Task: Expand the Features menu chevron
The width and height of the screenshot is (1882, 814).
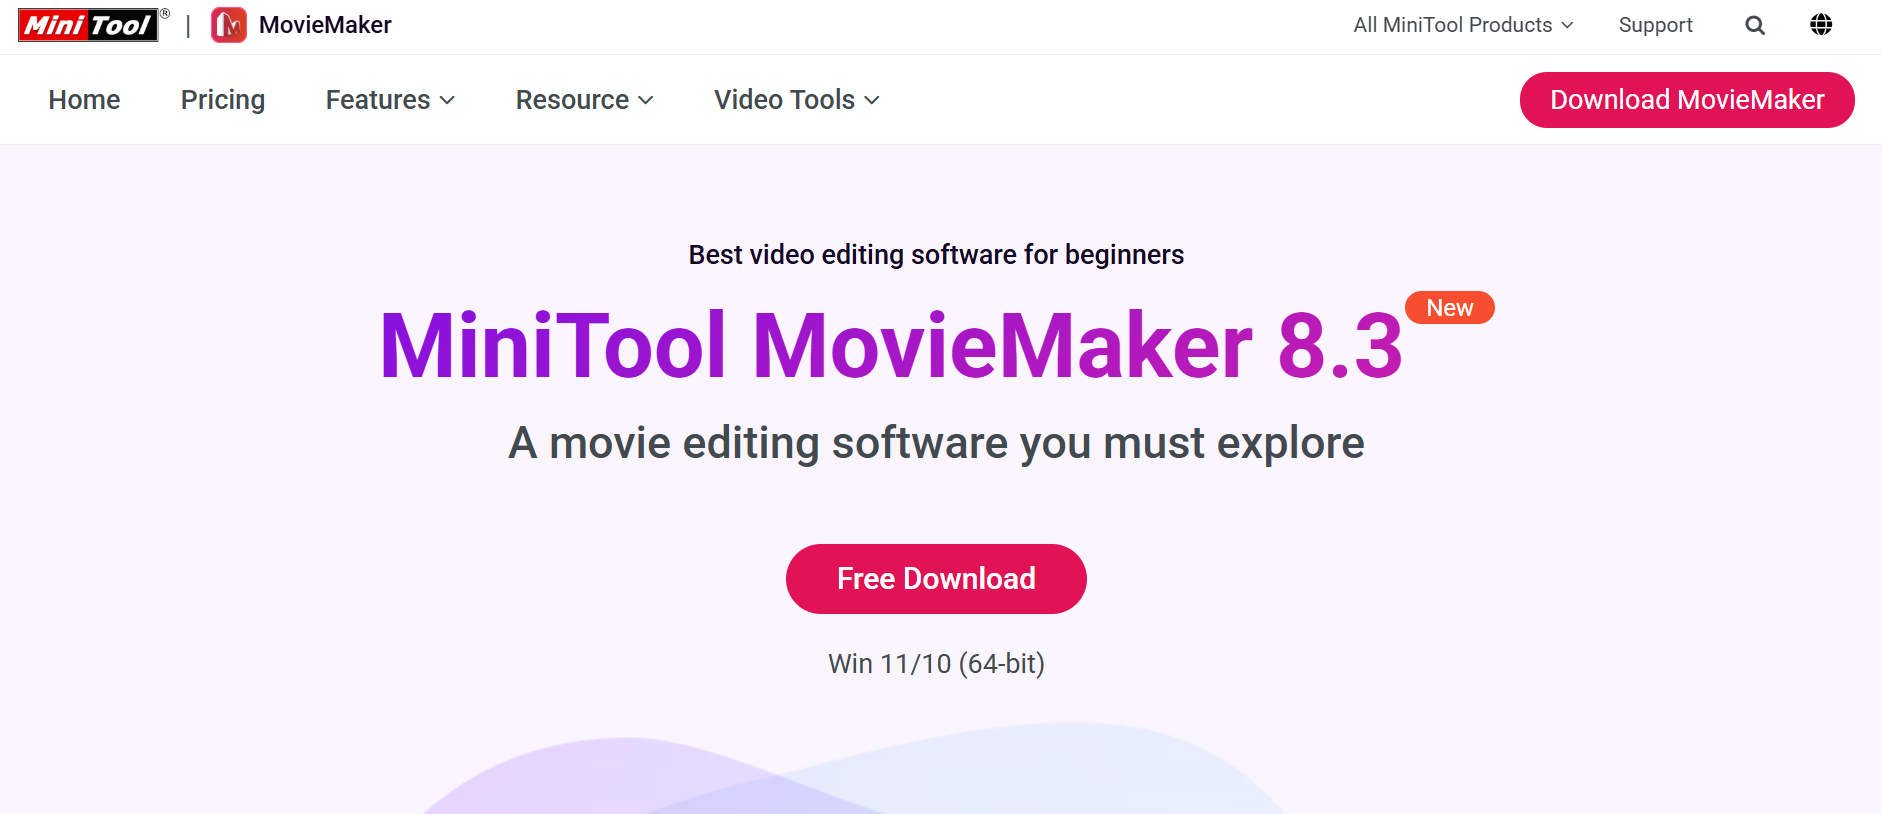Action: [x=448, y=100]
